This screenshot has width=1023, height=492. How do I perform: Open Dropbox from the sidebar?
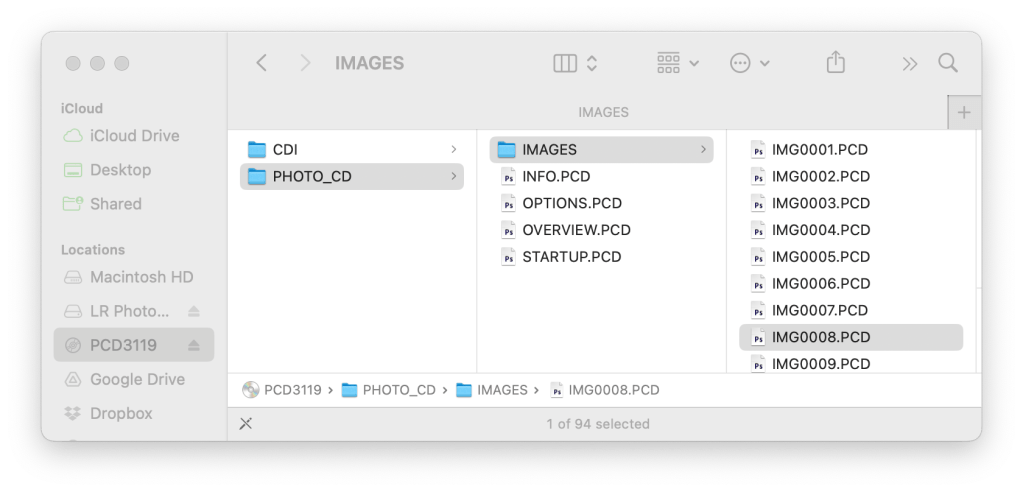coord(121,414)
